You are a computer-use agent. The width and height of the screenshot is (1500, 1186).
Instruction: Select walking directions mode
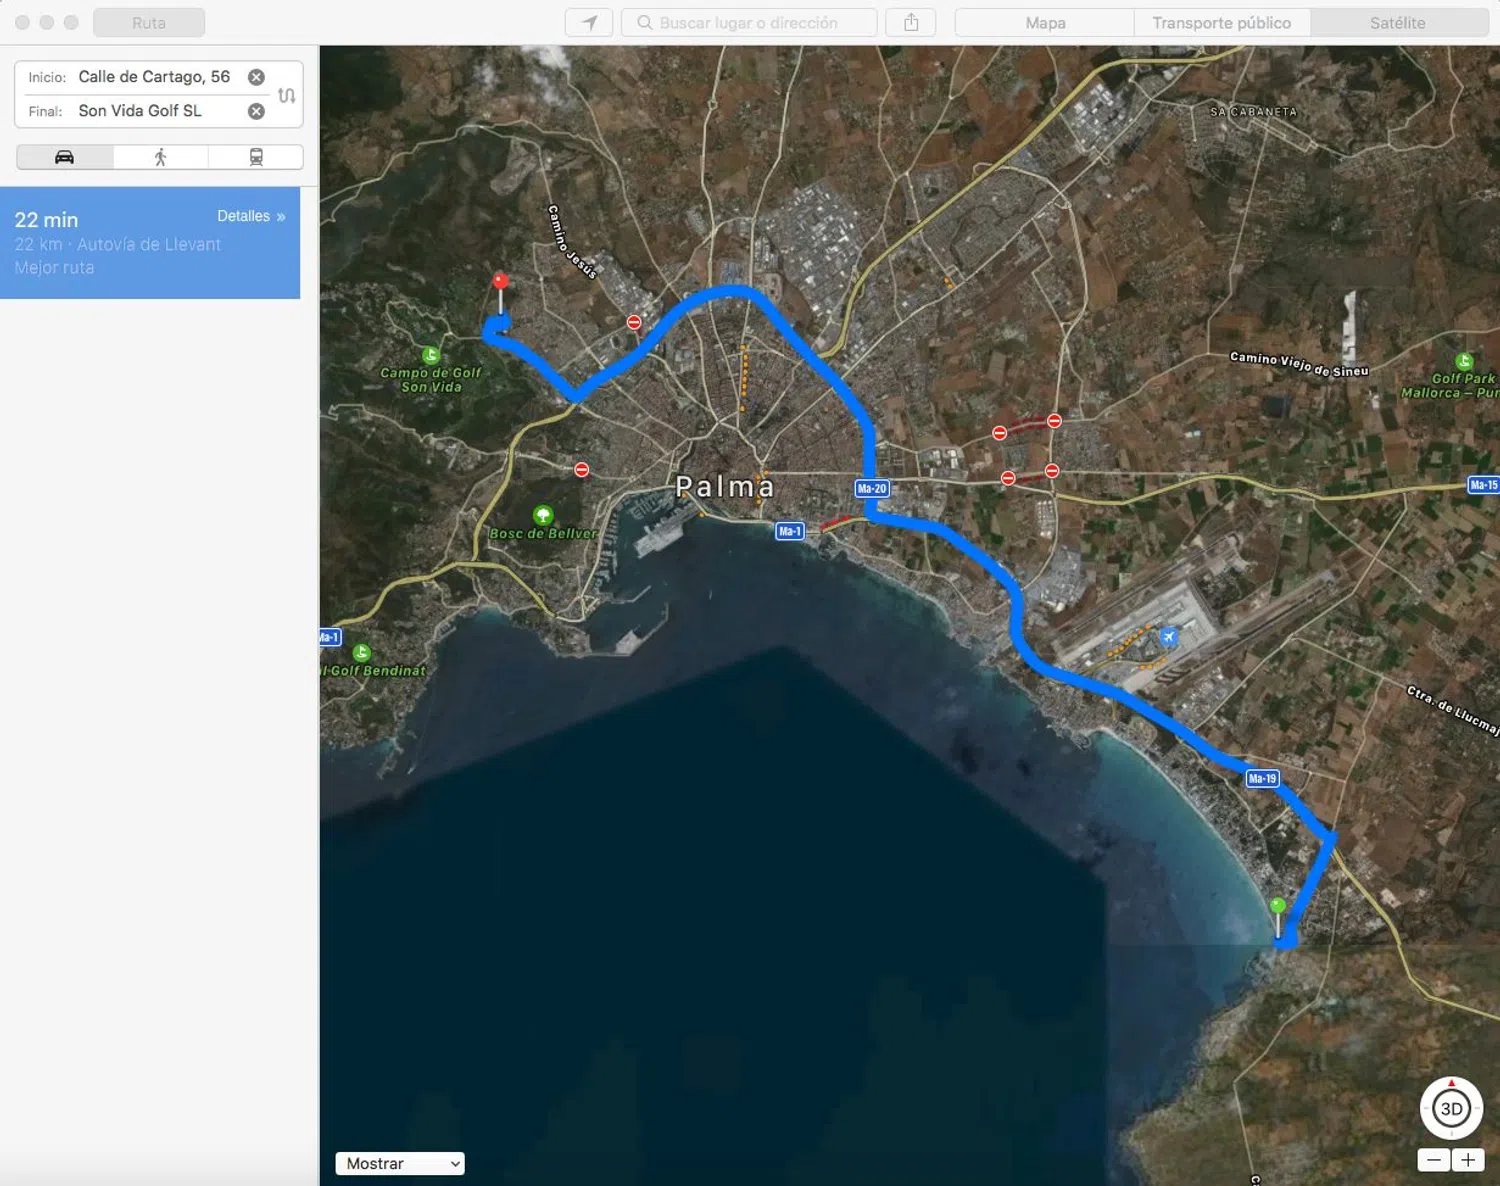click(160, 157)
